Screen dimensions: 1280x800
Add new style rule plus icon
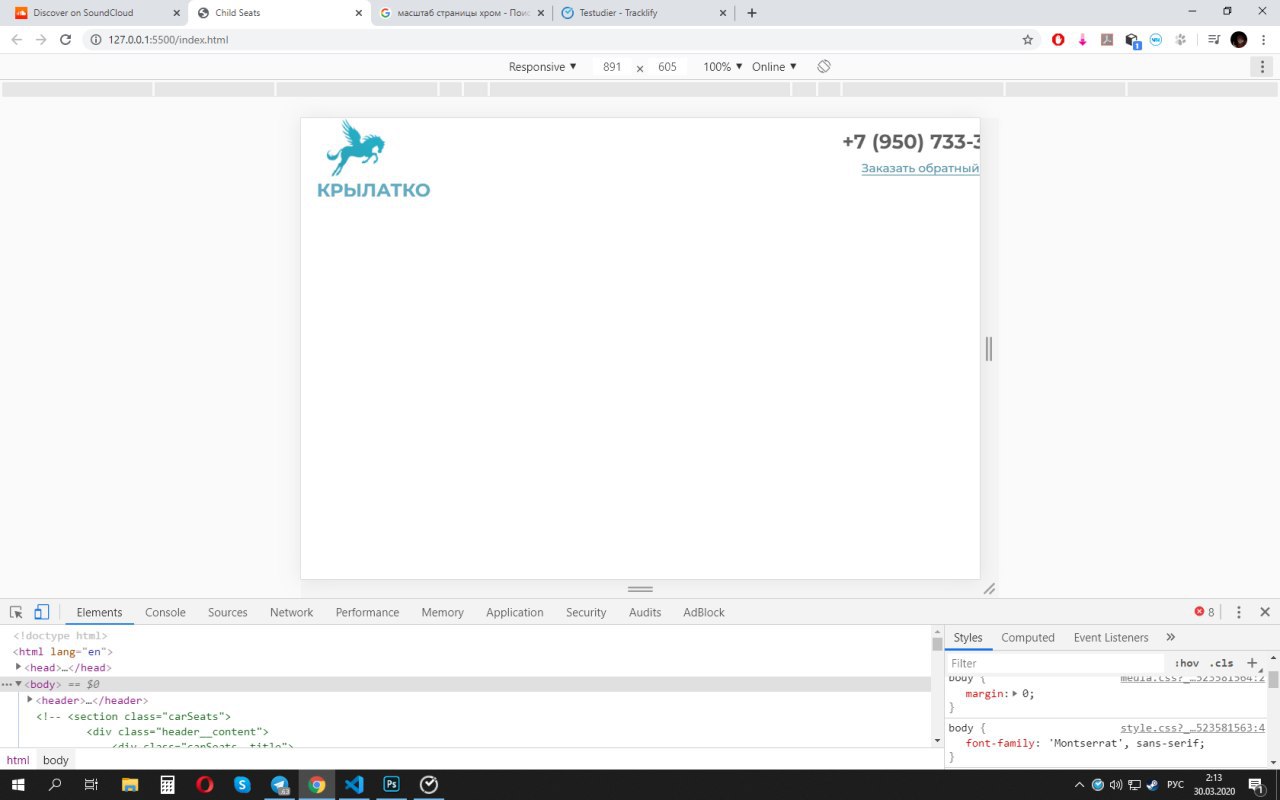pos(1251,663)
